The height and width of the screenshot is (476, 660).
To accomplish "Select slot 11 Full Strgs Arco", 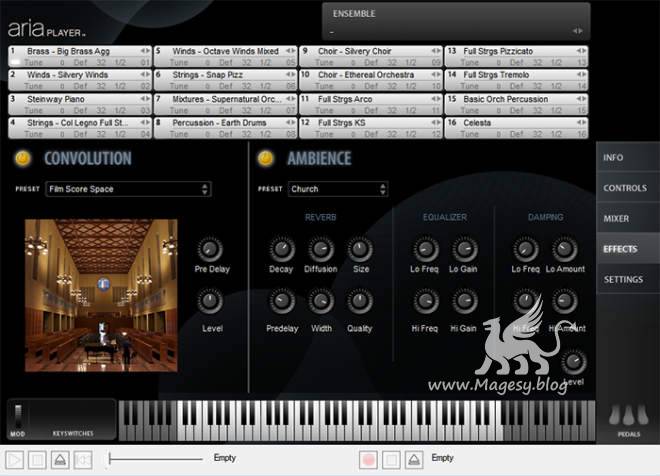I will 370,104.
